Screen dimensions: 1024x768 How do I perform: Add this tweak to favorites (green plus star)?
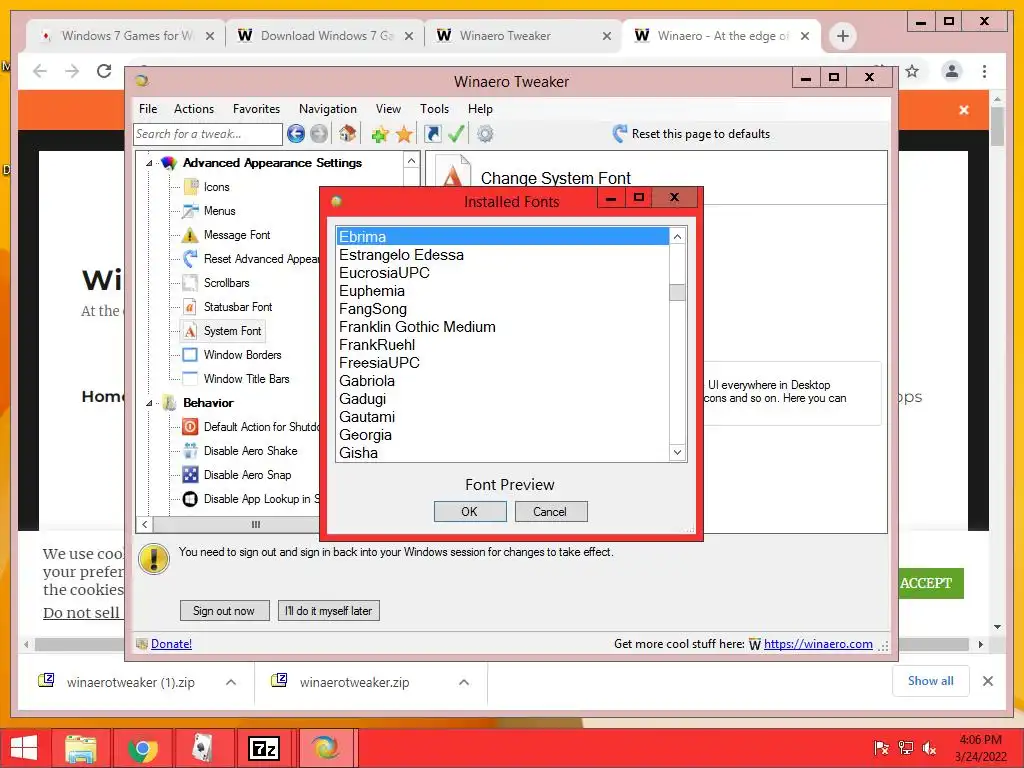click(380, 134)
